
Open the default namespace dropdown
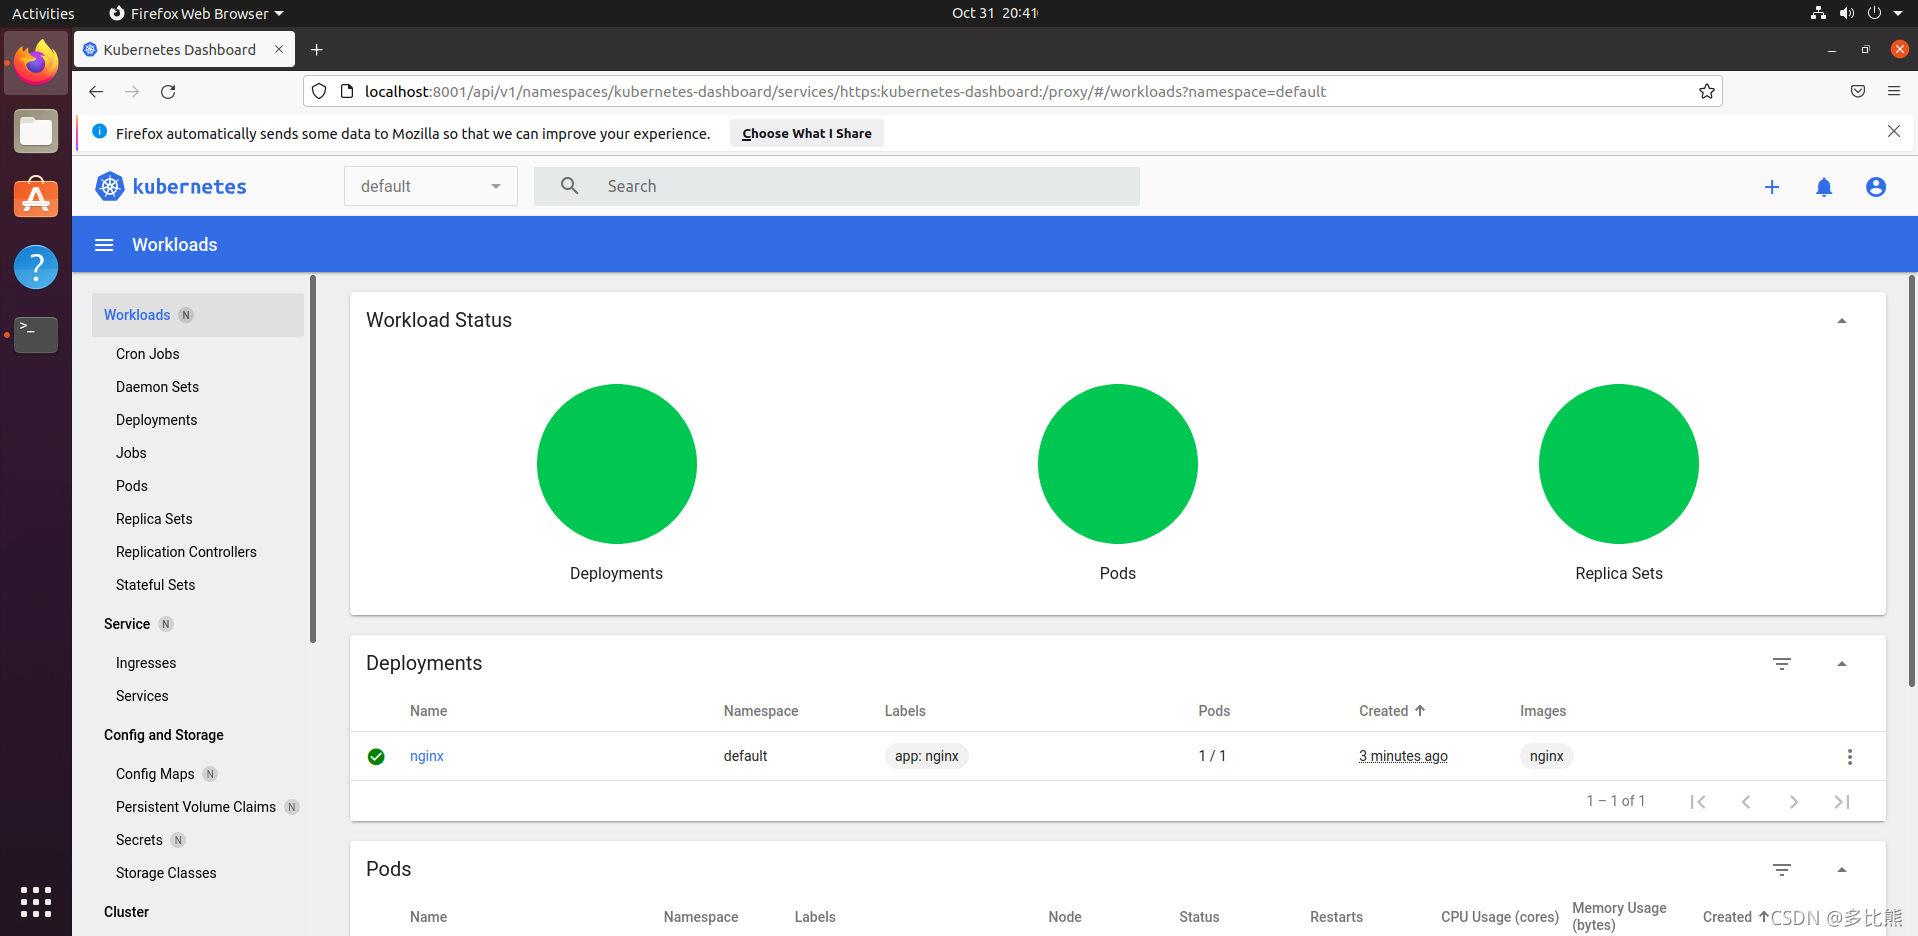[x=431, y=186]
